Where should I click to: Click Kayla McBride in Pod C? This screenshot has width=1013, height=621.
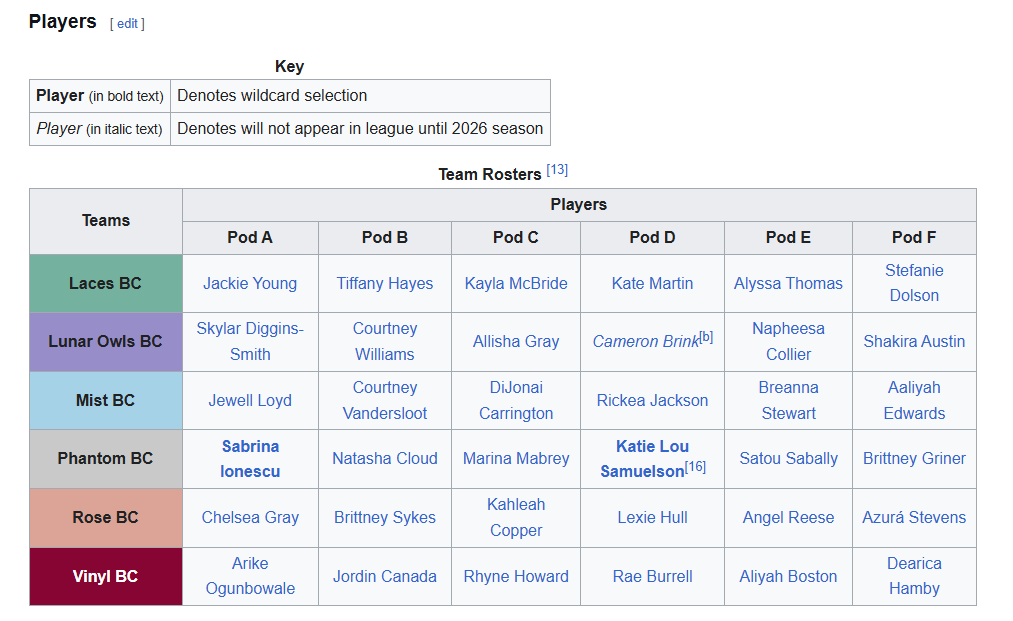pos(516,283)
